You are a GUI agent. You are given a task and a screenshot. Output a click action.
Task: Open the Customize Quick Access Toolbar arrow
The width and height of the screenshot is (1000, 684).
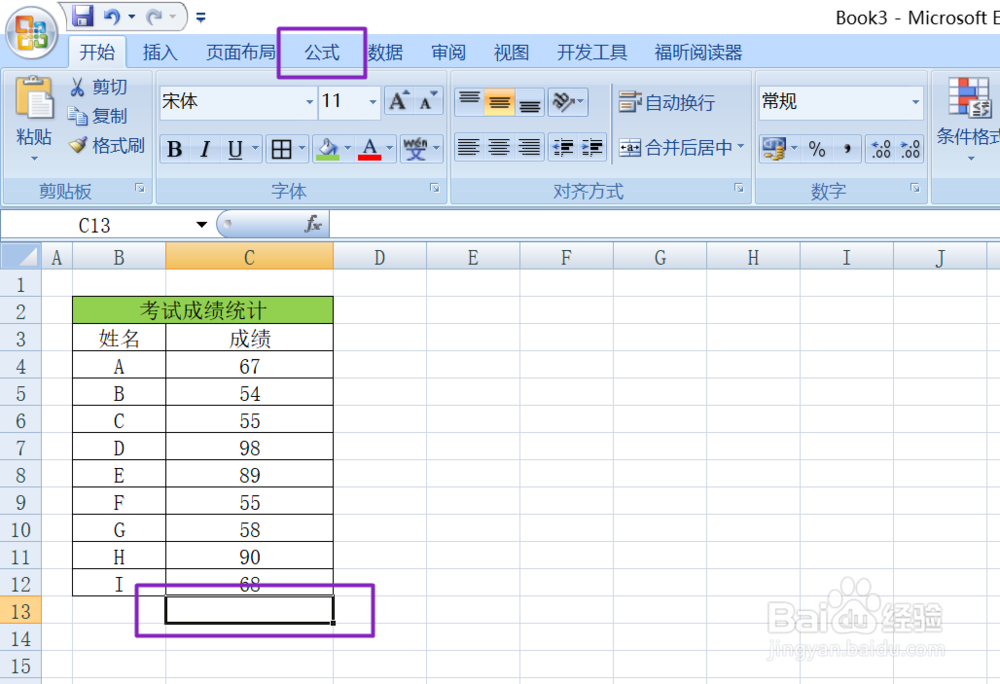[x=201, y=17]
